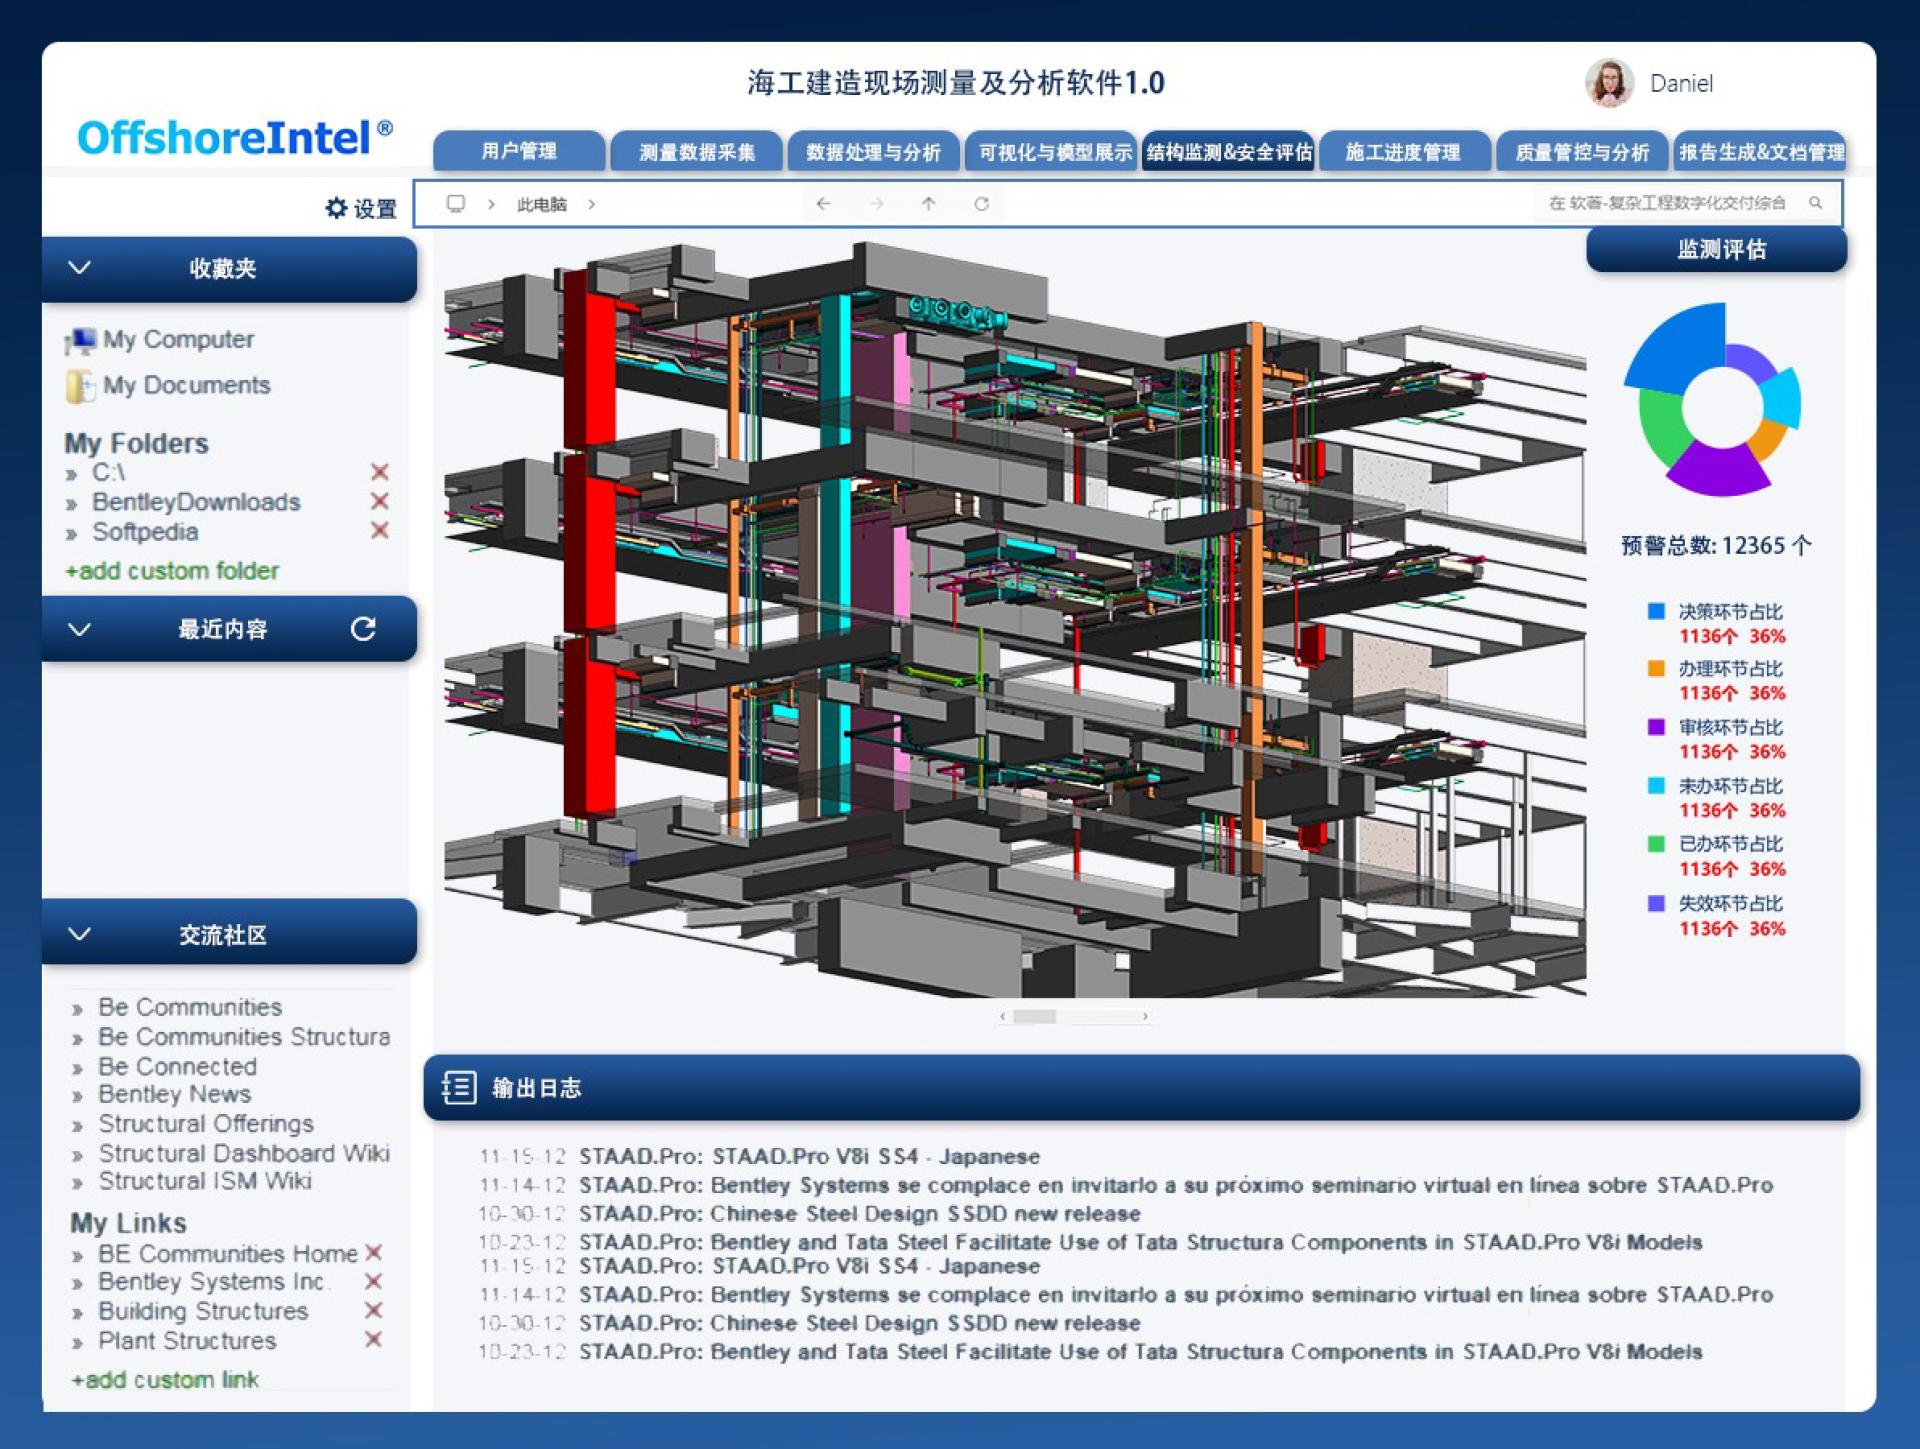Click the forward arrow in address bar
This screenshot has width=1920, height=1449.
coord(876,204)
